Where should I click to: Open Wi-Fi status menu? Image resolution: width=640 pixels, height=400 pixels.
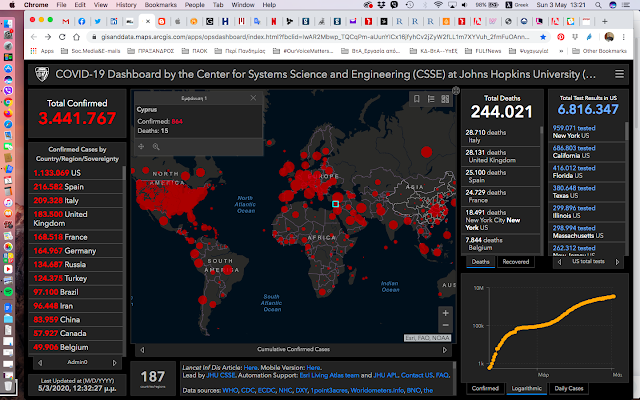click(x=438, y=5)
